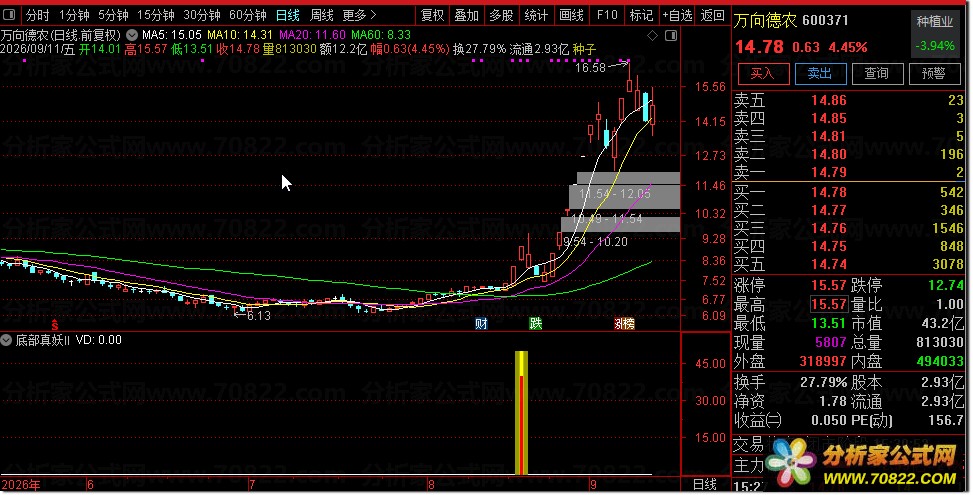Expand the 底部真妖II indicator arrow
Screen dimensions: 973x495
tap(7, 340)
